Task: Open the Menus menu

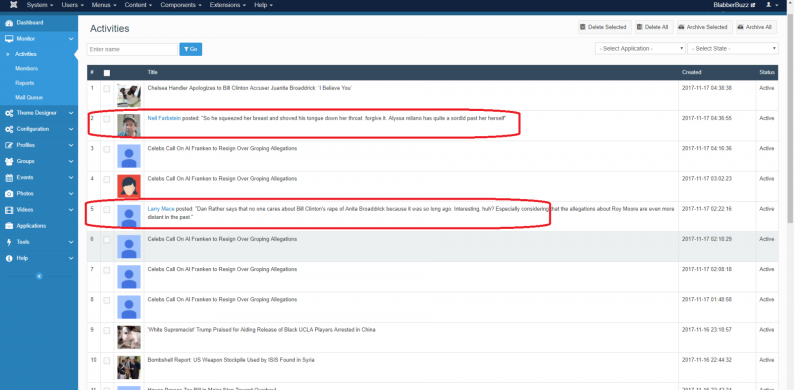Action: 104,5
